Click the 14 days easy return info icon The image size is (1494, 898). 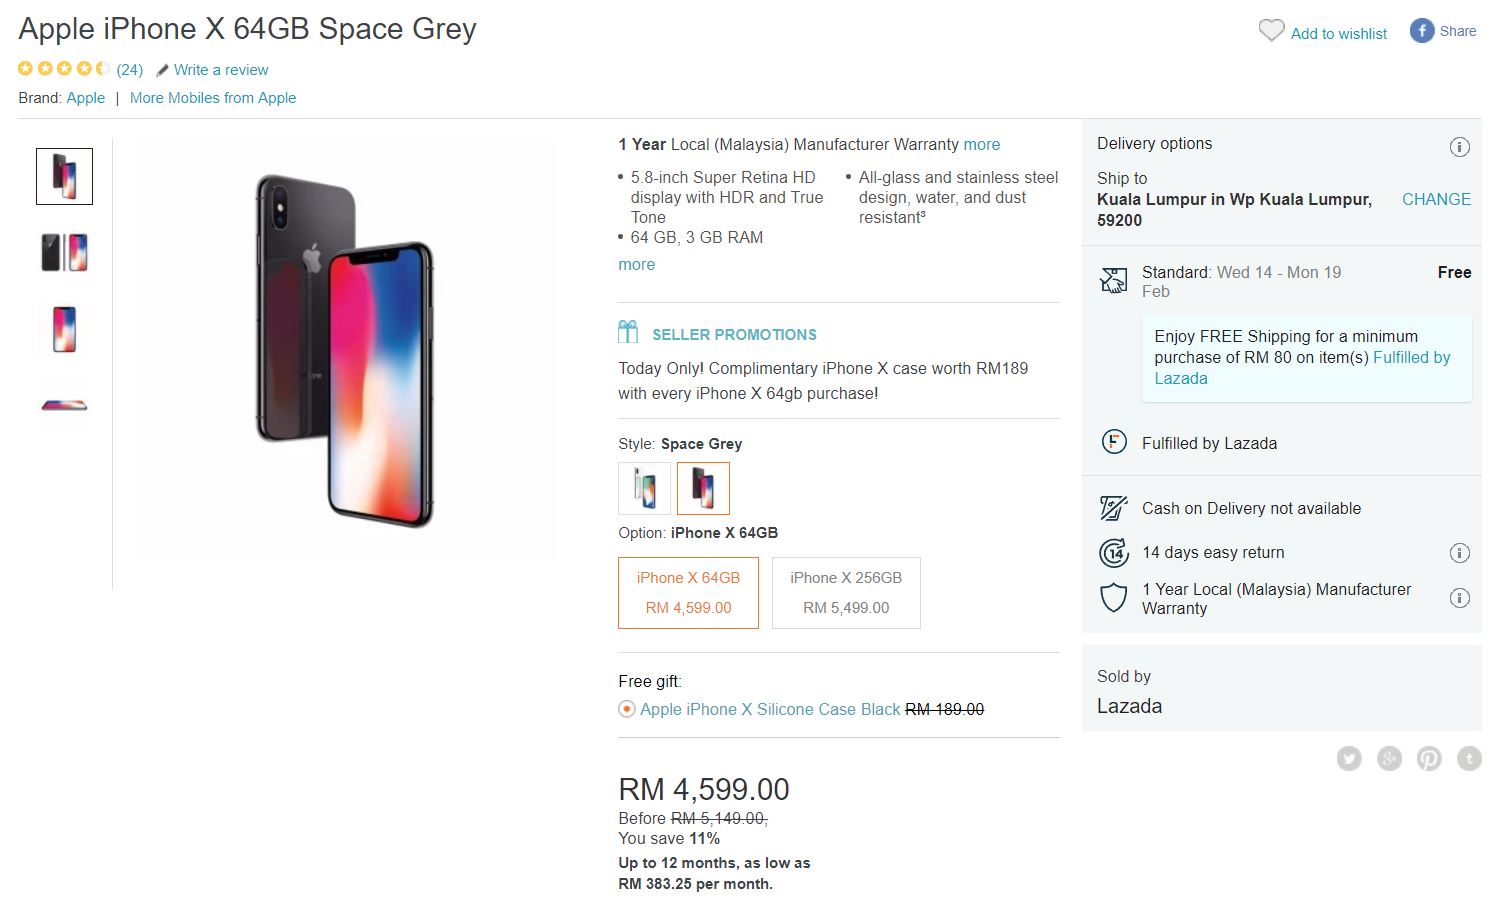[1459, 553]
